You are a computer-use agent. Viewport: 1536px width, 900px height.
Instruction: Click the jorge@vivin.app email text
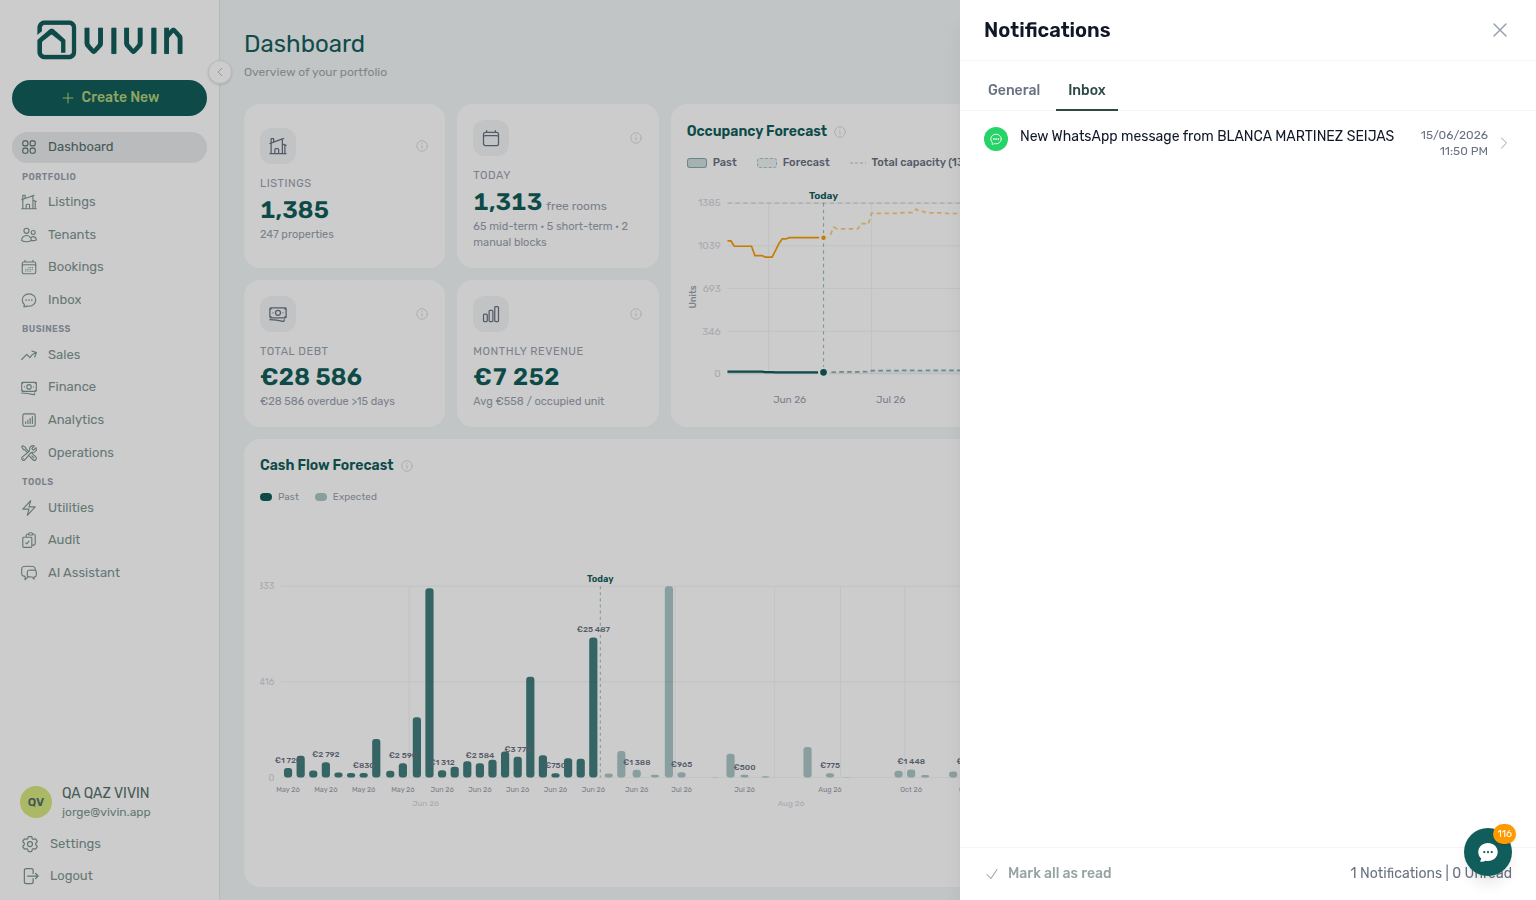(x=106, y=812)
